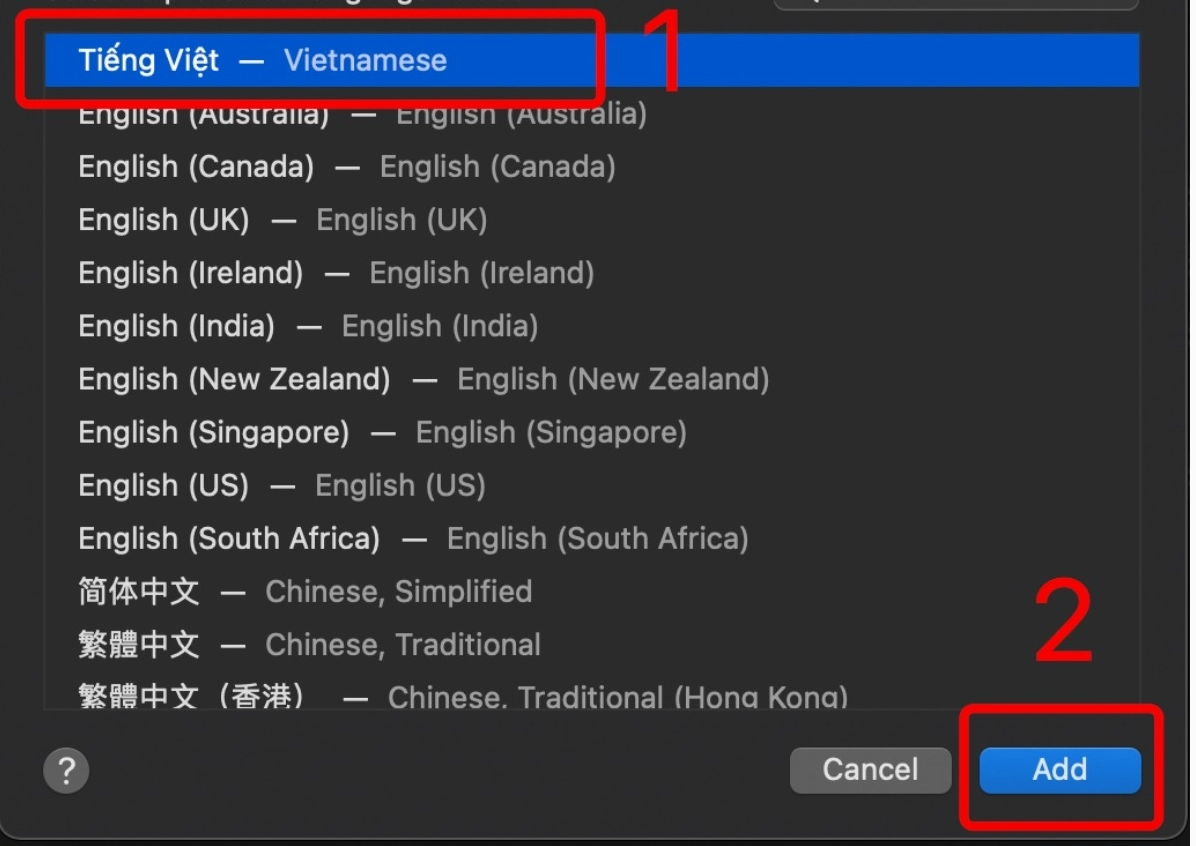Click the grey 'Vietnamese' translation label
The height and width of the screenshot is (846, 1196).
[365, 60]
